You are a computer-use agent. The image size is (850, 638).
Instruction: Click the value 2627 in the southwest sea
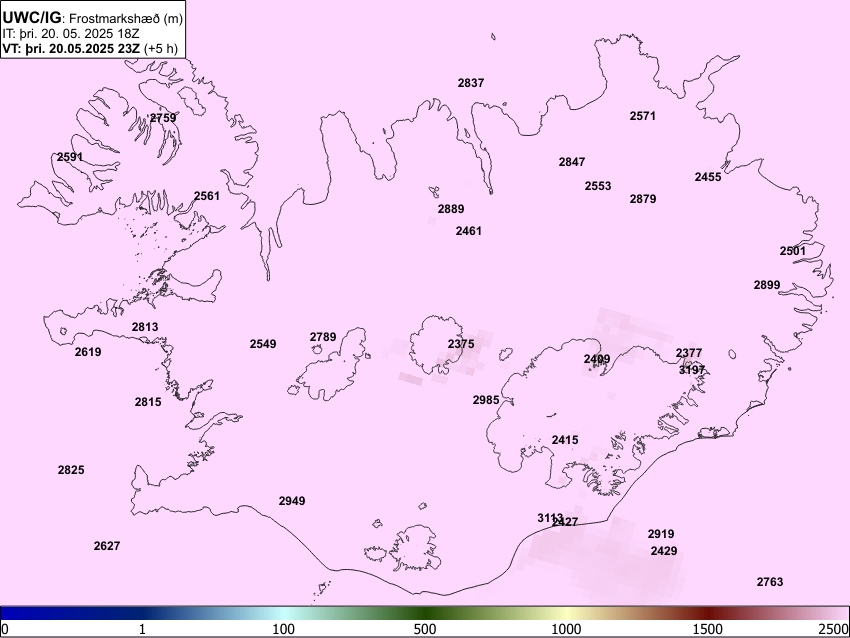[107, 546]
